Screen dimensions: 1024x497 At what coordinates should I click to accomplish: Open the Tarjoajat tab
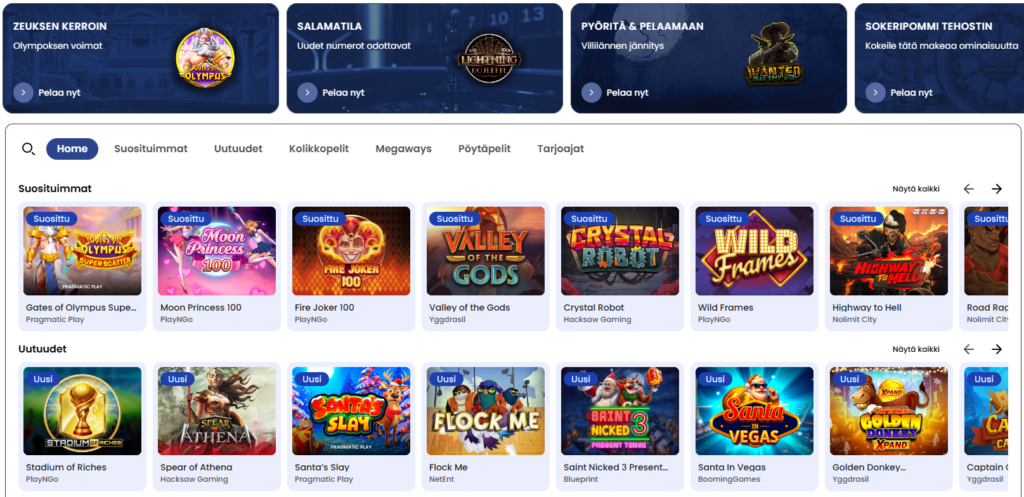[x=560, y=149]
